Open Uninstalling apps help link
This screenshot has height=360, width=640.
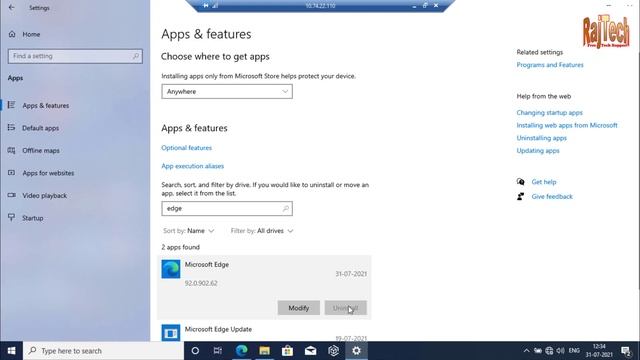coord(542,138)
